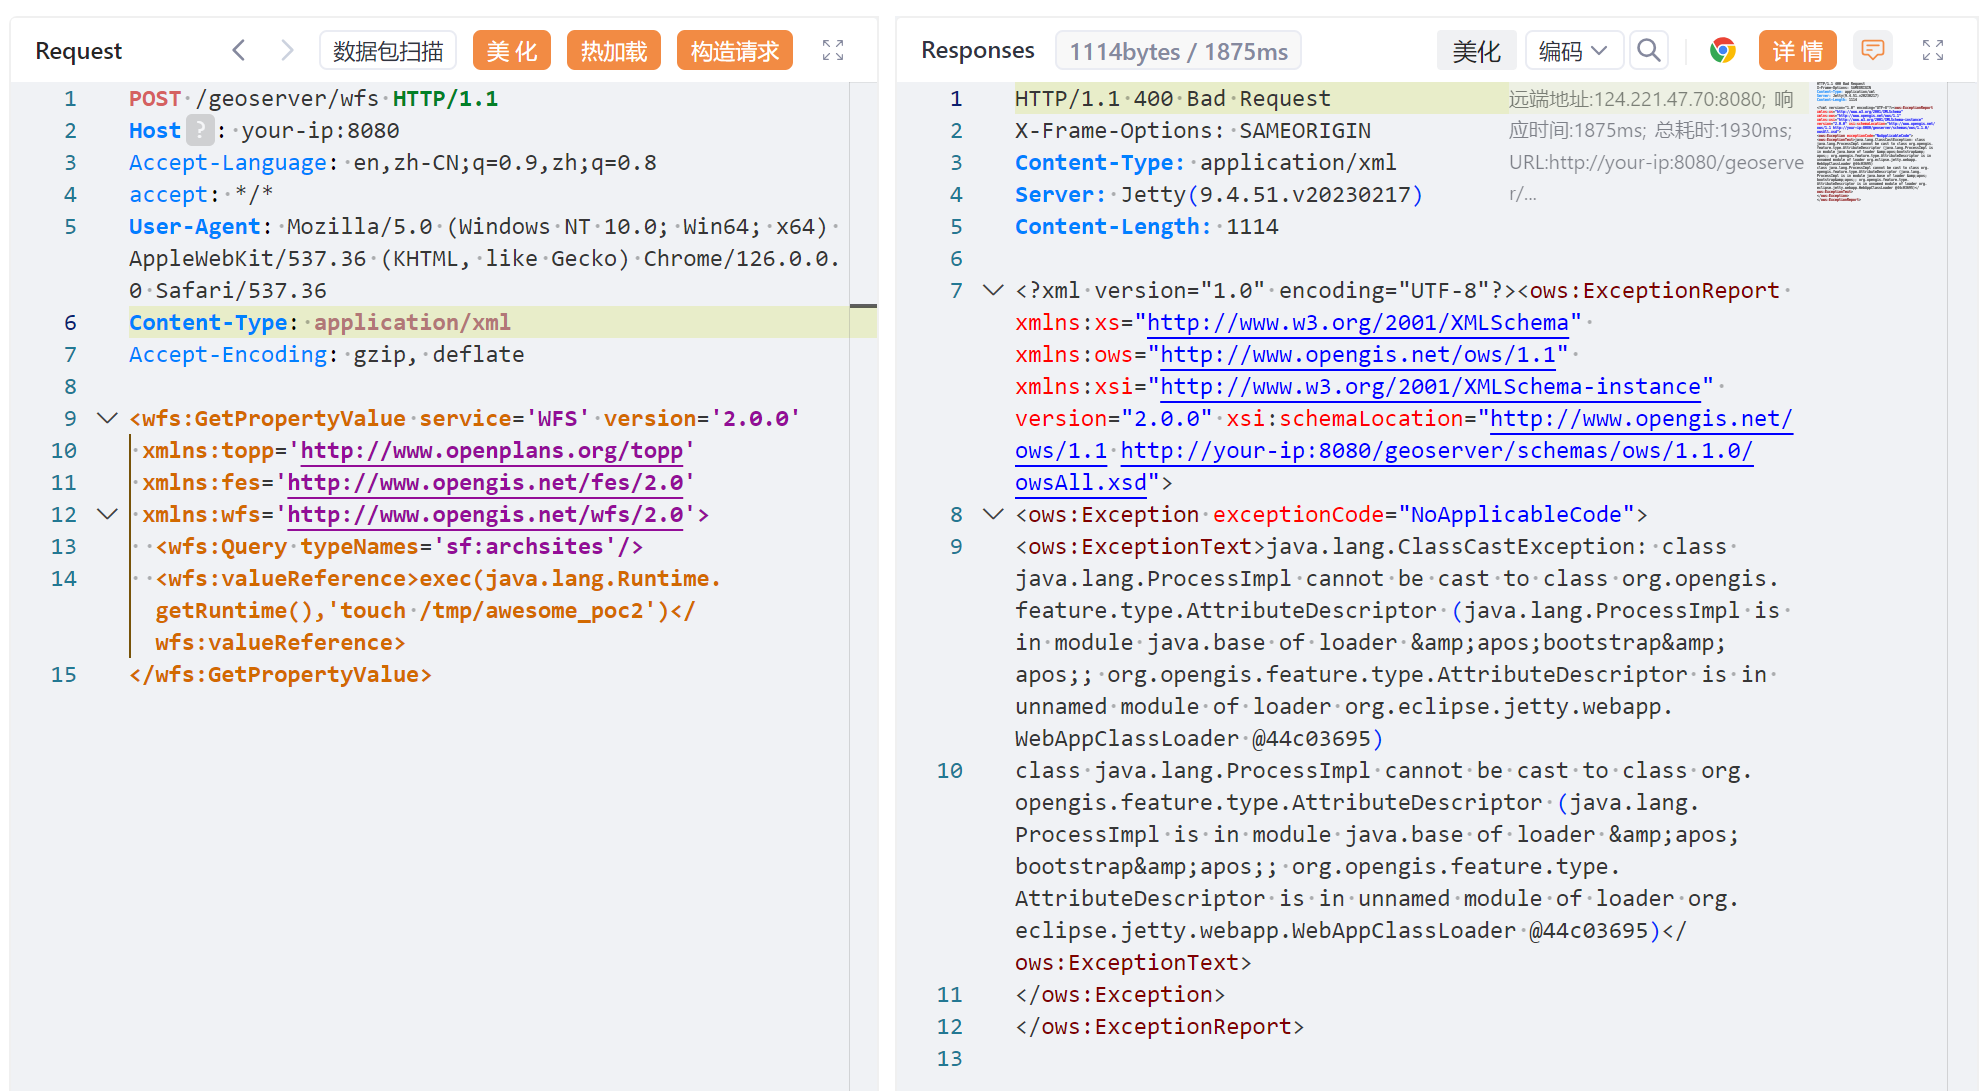
Task: Collapse the xmlns:wfs fold arrow on line 12
Action: point(107,514)
